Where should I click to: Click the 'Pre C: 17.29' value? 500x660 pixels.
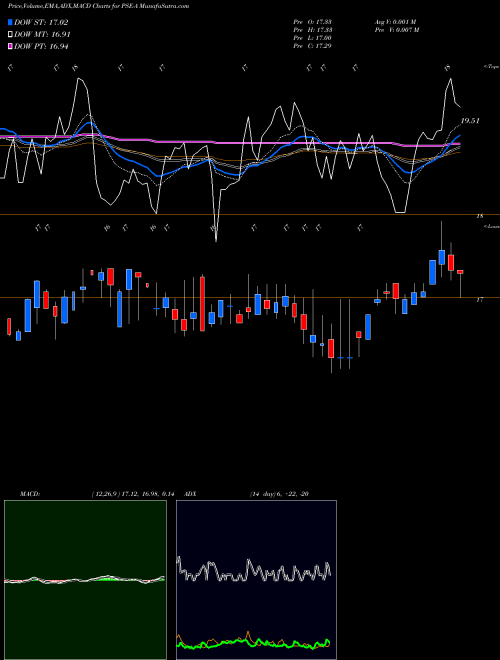pos(312,45)
